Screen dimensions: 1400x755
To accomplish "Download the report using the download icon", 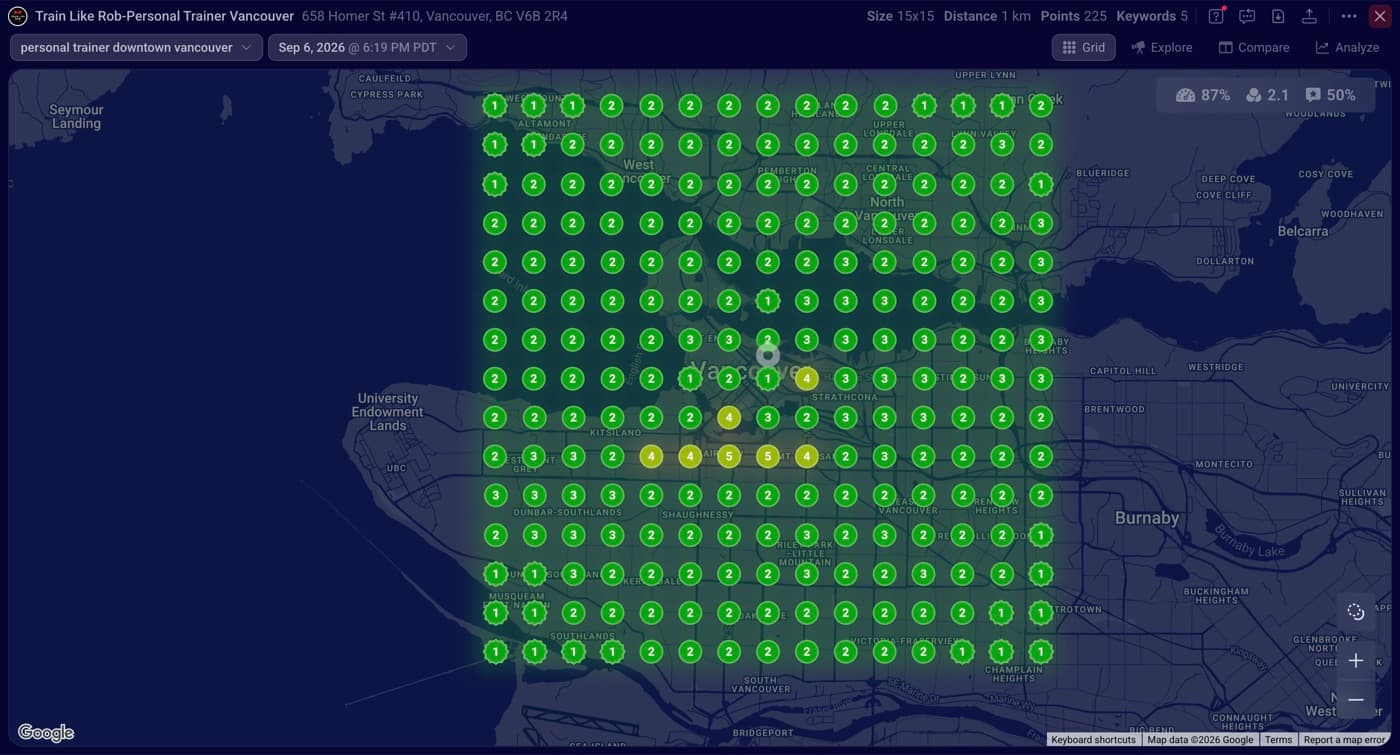I will pos(1278,16).
